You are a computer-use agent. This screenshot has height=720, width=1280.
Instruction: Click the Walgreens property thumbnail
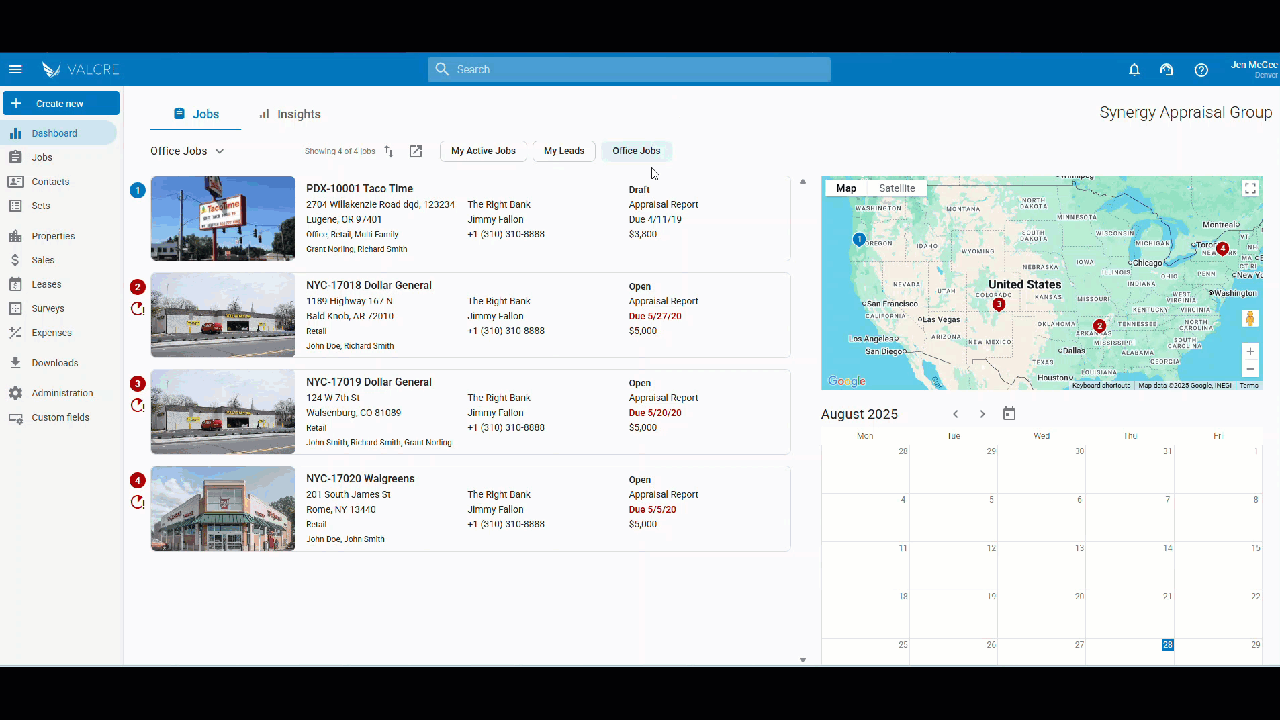point(223,508)
